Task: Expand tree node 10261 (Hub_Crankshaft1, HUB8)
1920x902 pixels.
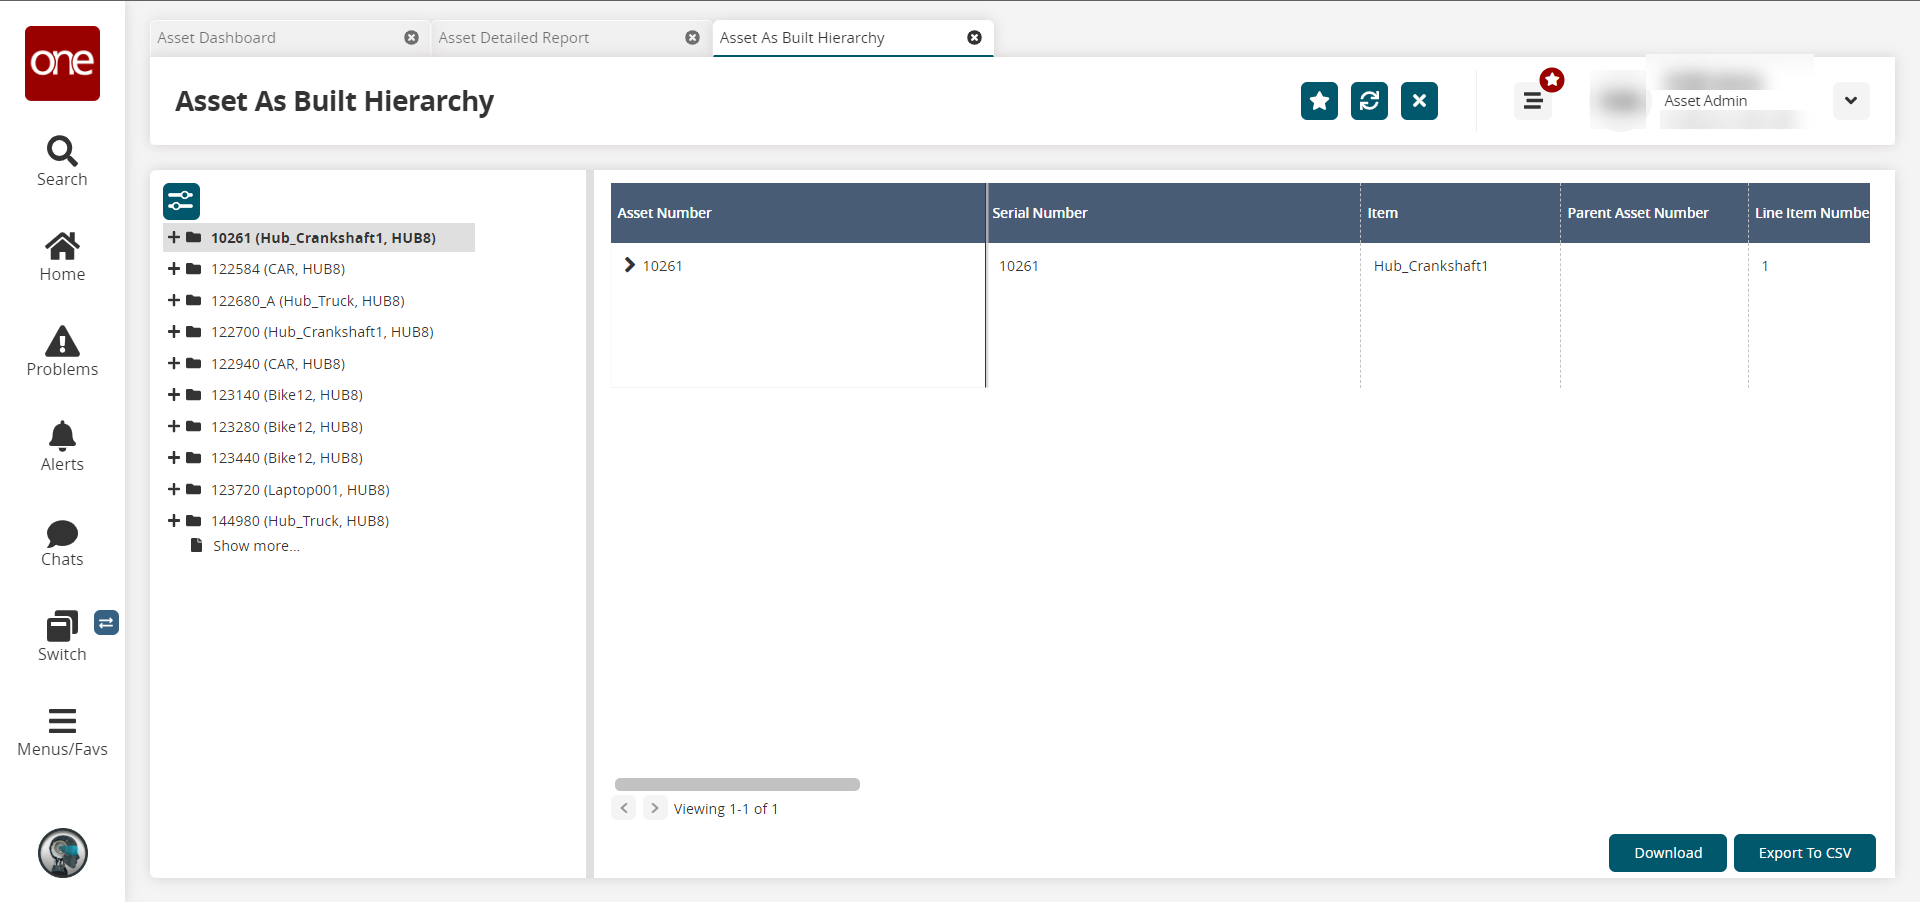Action: (174, 238)
